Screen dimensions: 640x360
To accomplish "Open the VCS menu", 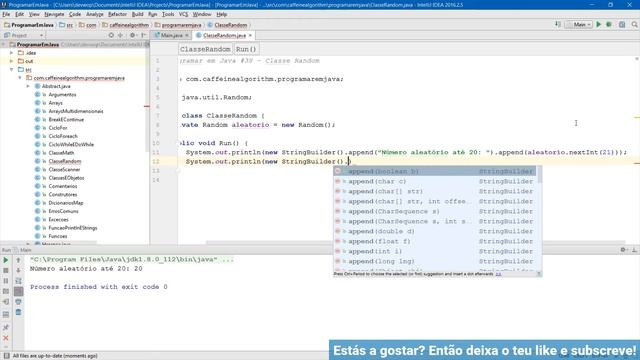I will 183,14.
